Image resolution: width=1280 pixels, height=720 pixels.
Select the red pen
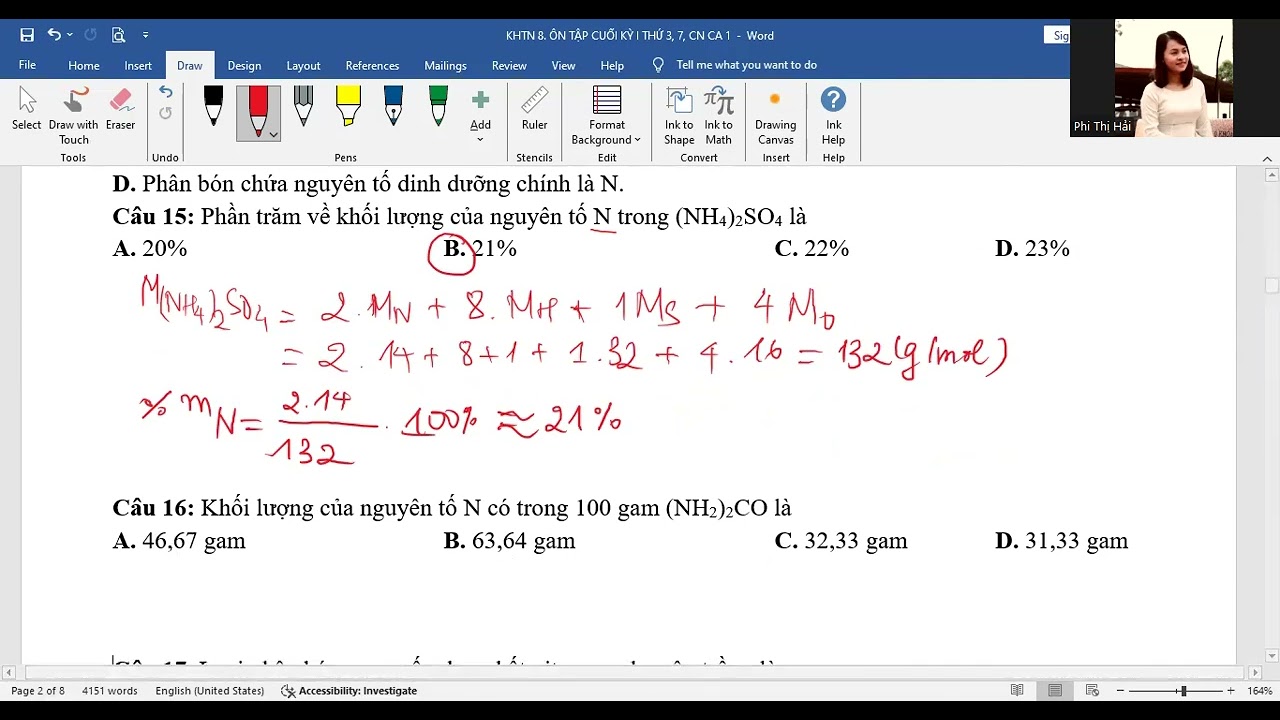[x=257, y=110]
